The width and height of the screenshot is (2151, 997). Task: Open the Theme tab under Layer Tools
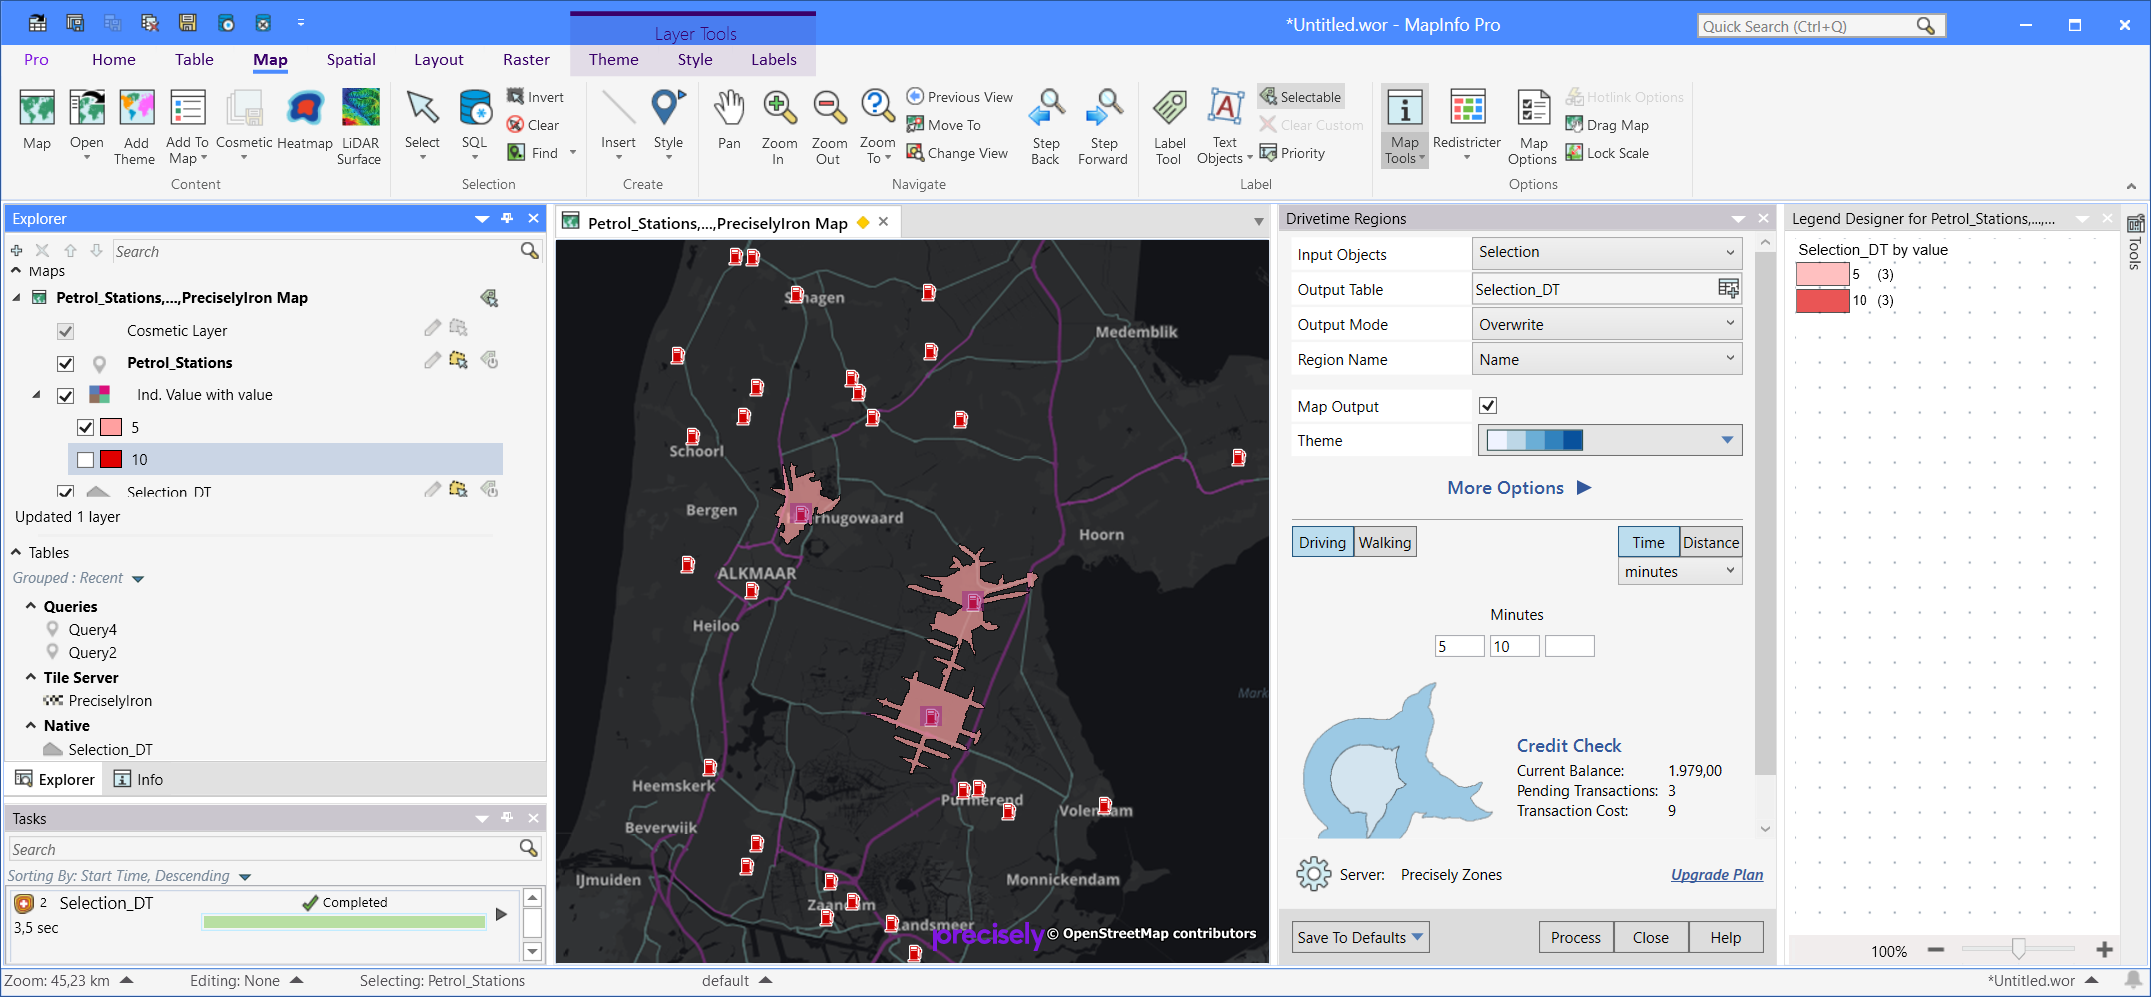click(x=613, y=59)
